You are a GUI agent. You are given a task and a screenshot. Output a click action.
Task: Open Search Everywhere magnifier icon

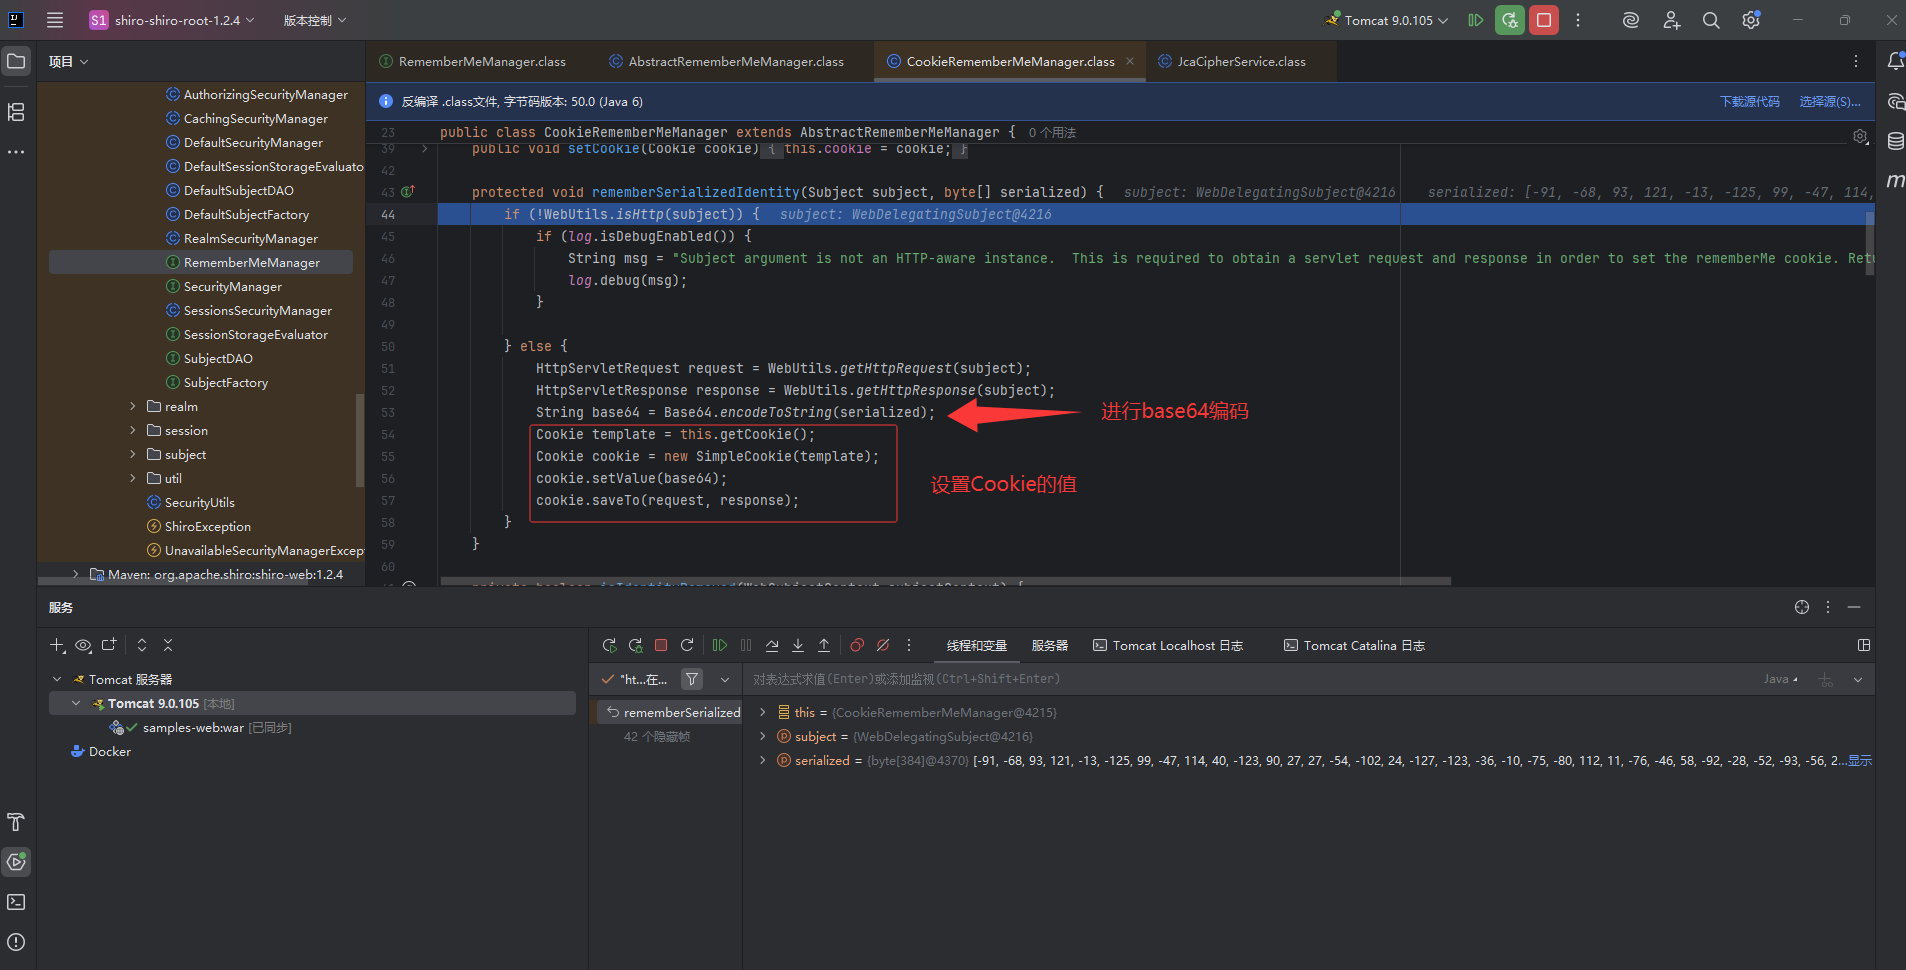coord(1711,20)
